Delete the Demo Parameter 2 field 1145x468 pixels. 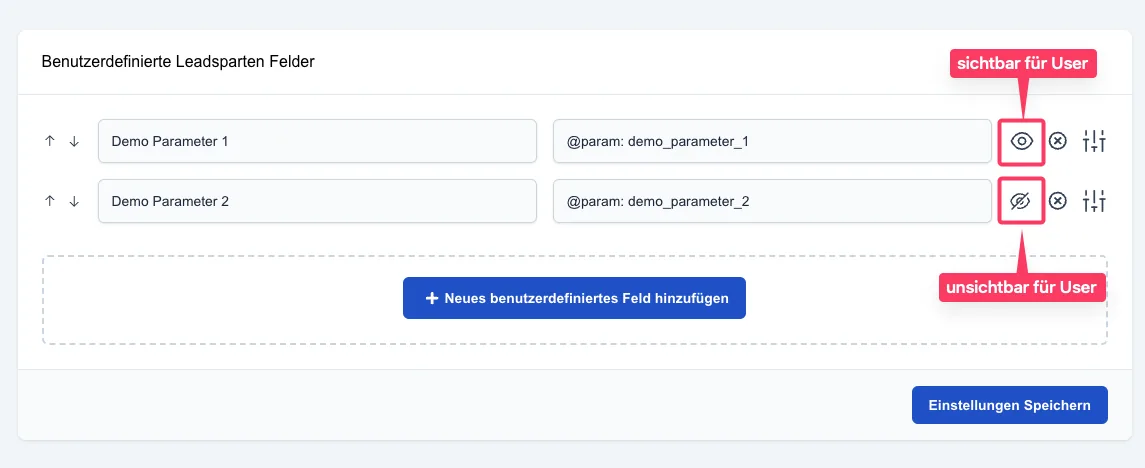1057,201
